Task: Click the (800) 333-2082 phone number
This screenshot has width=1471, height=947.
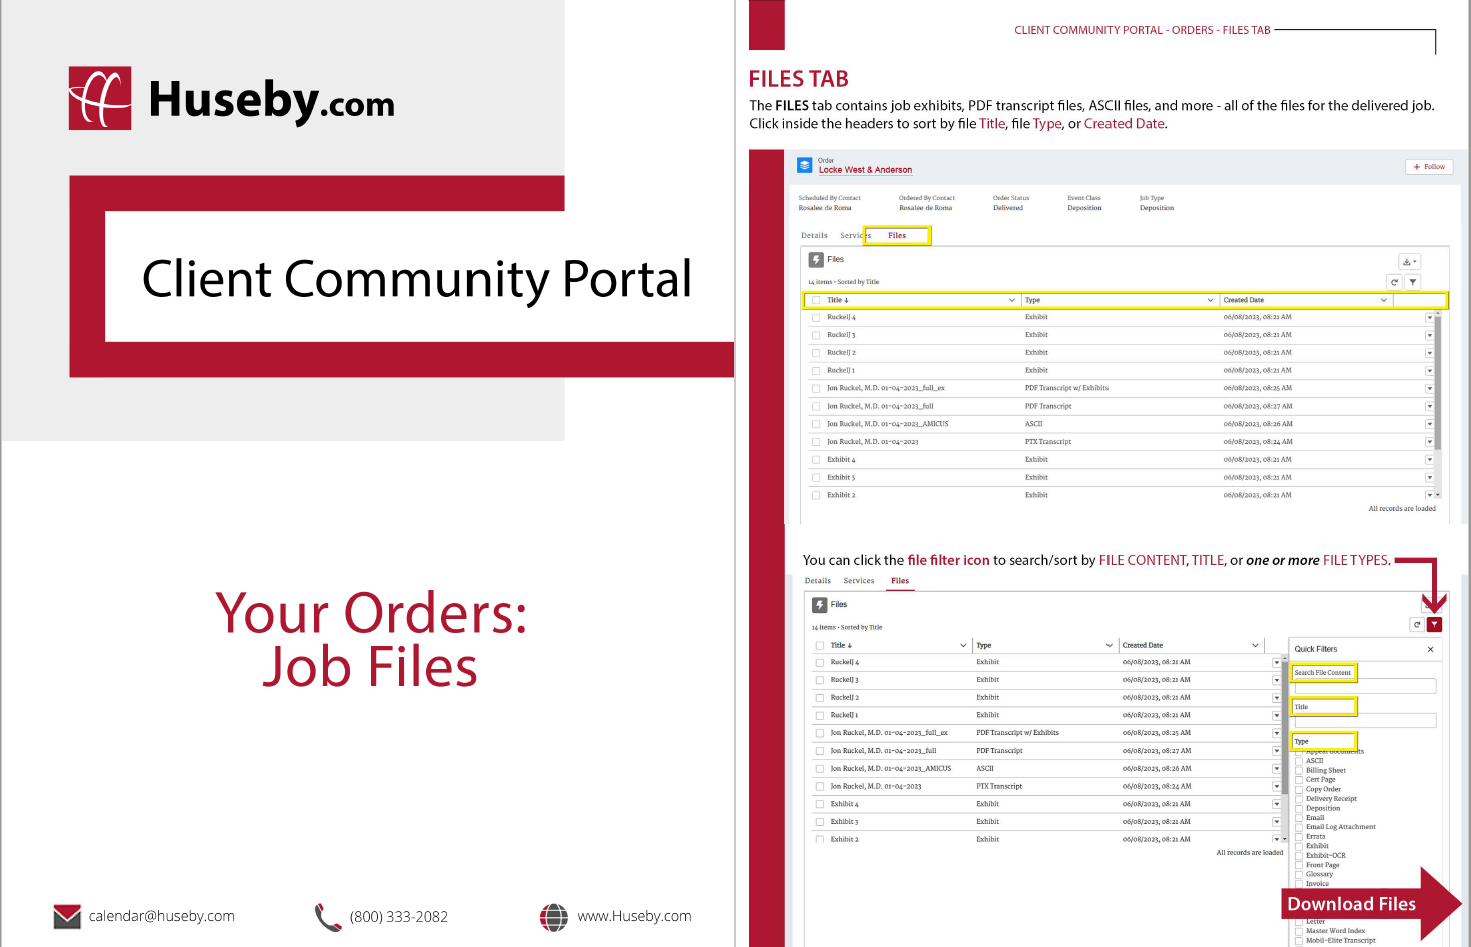Action: [399, 917]
